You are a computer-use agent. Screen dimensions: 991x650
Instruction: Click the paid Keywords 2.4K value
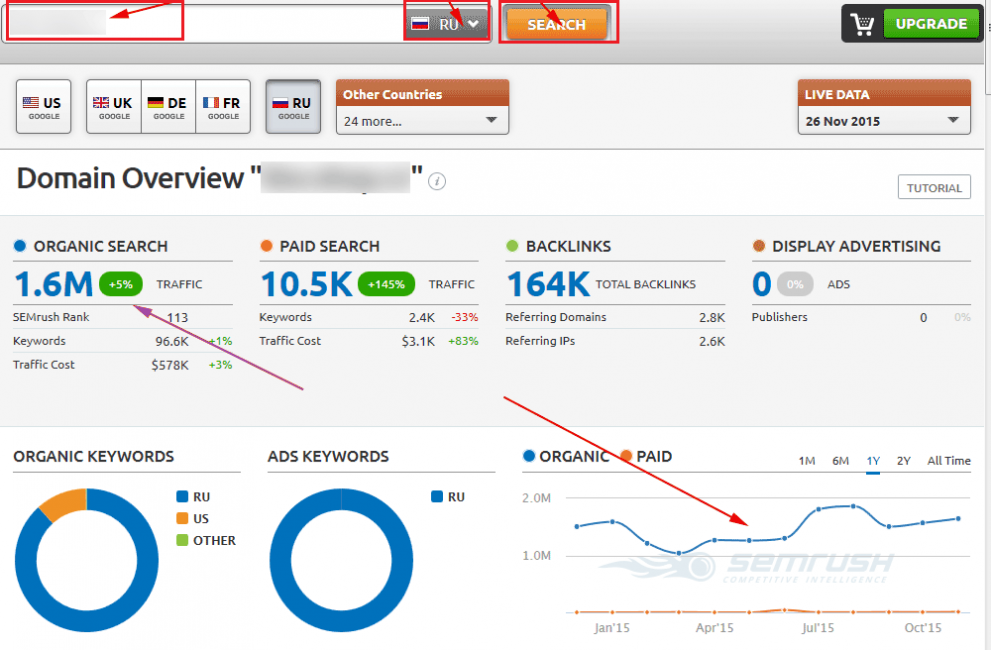click(x=422, y=317)
